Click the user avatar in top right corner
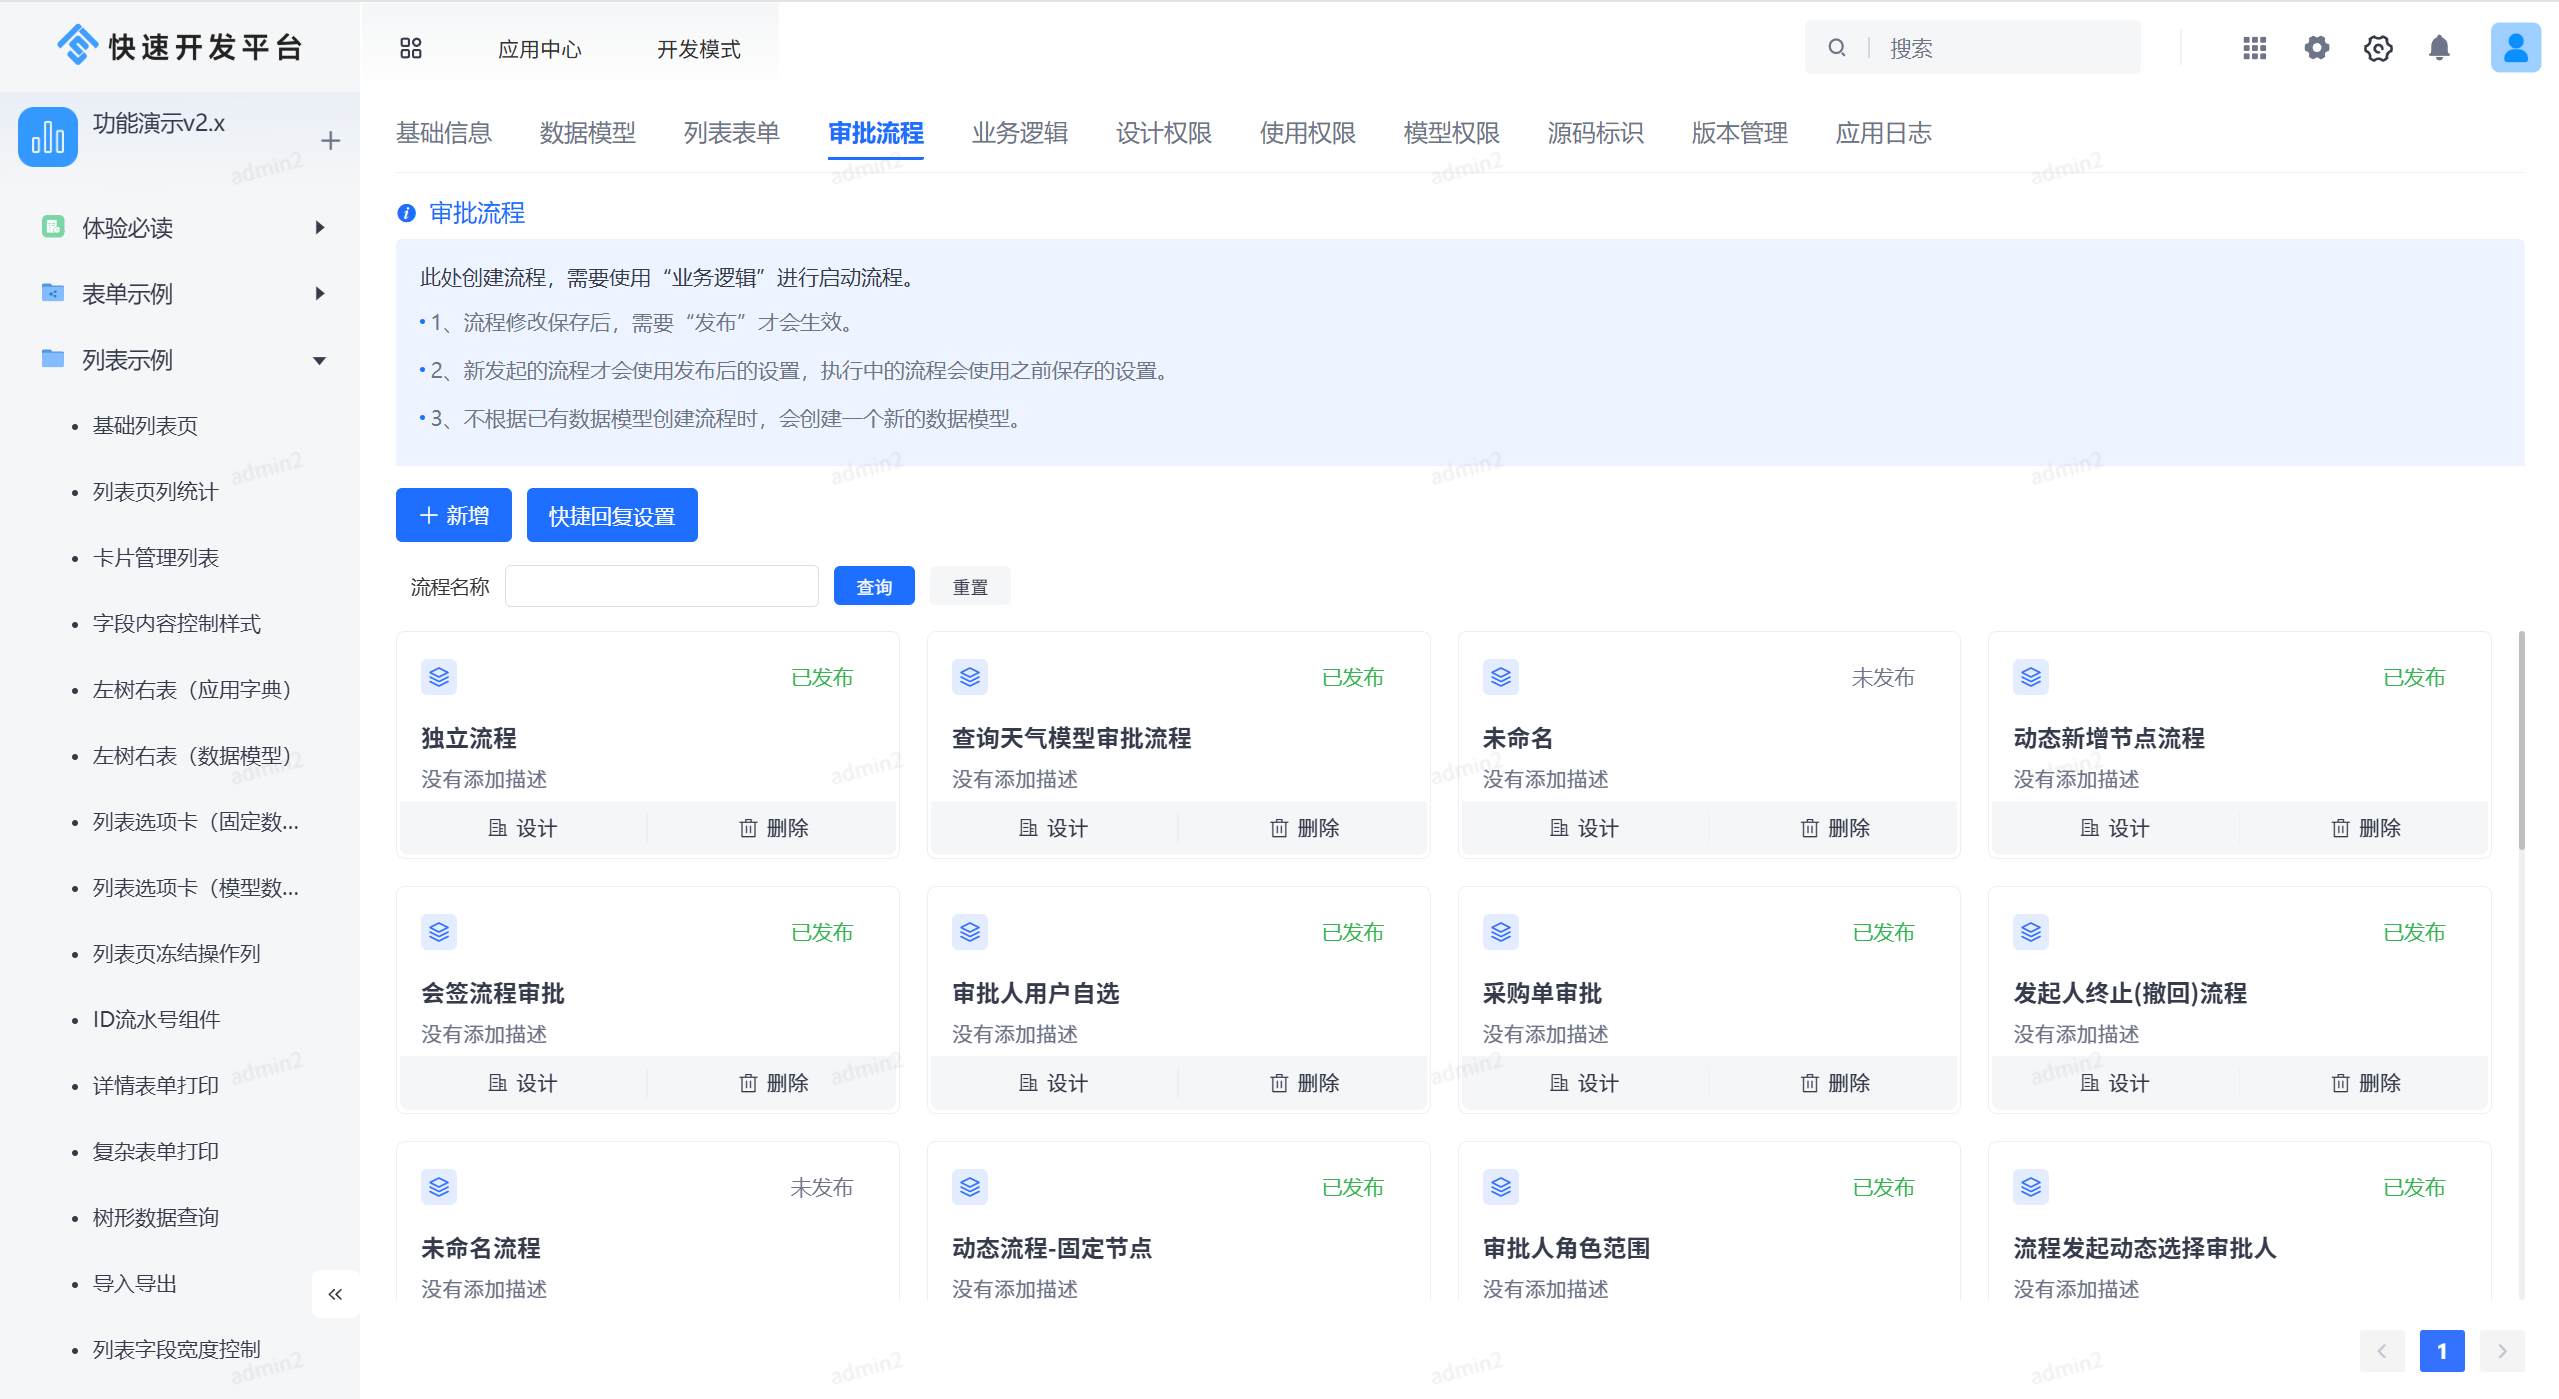The width and height of the screenshot is (2559, 1399). tap(2515, 47)
